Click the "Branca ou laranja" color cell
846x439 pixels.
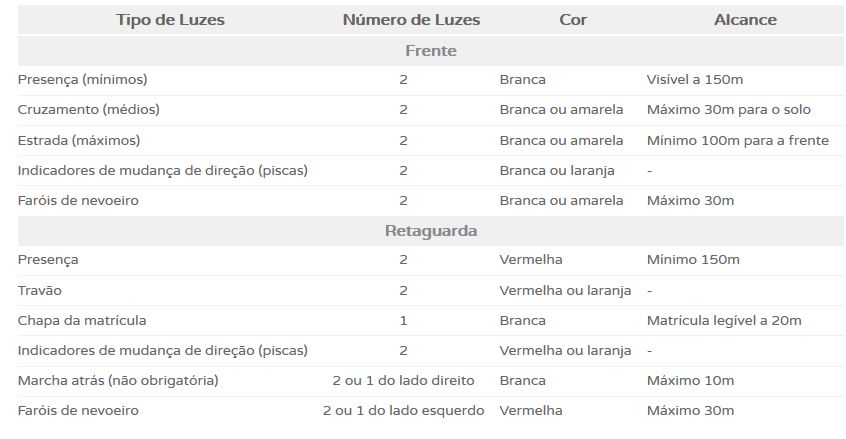pyautogui.click(x=557, y=171)
